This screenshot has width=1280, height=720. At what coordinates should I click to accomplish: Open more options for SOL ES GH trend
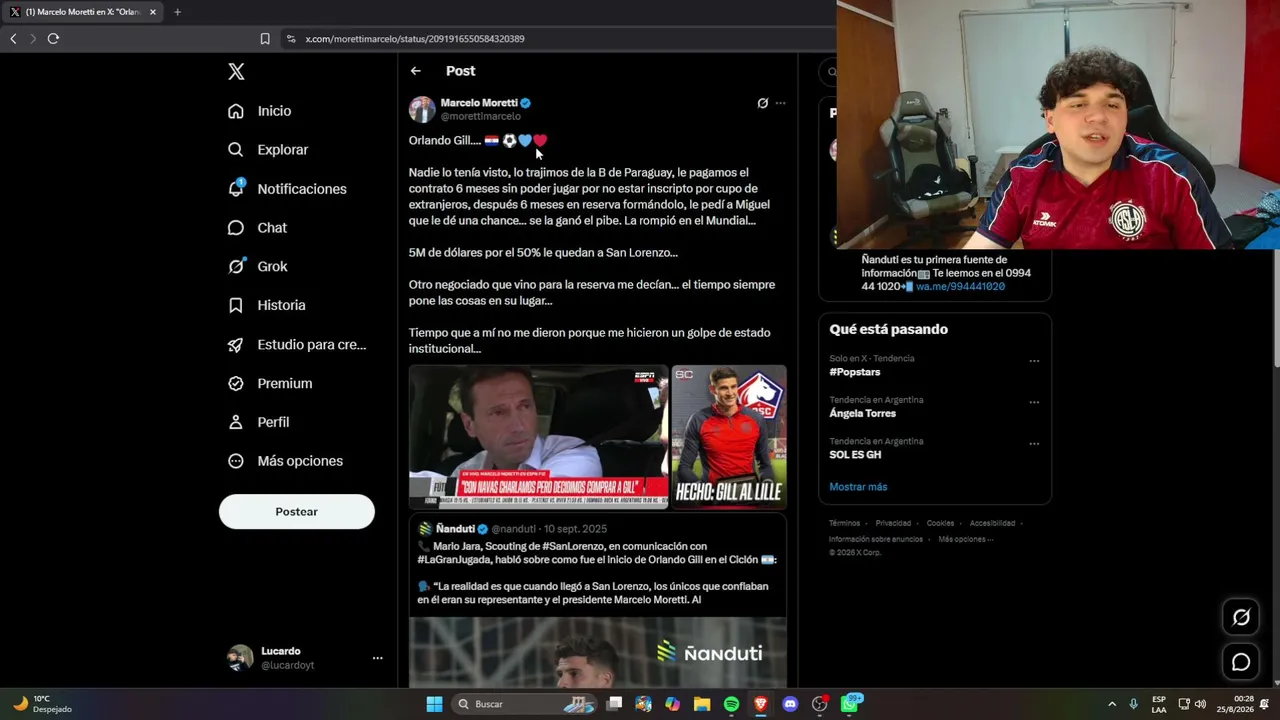pyautogui.click(x=1034, y=443)
